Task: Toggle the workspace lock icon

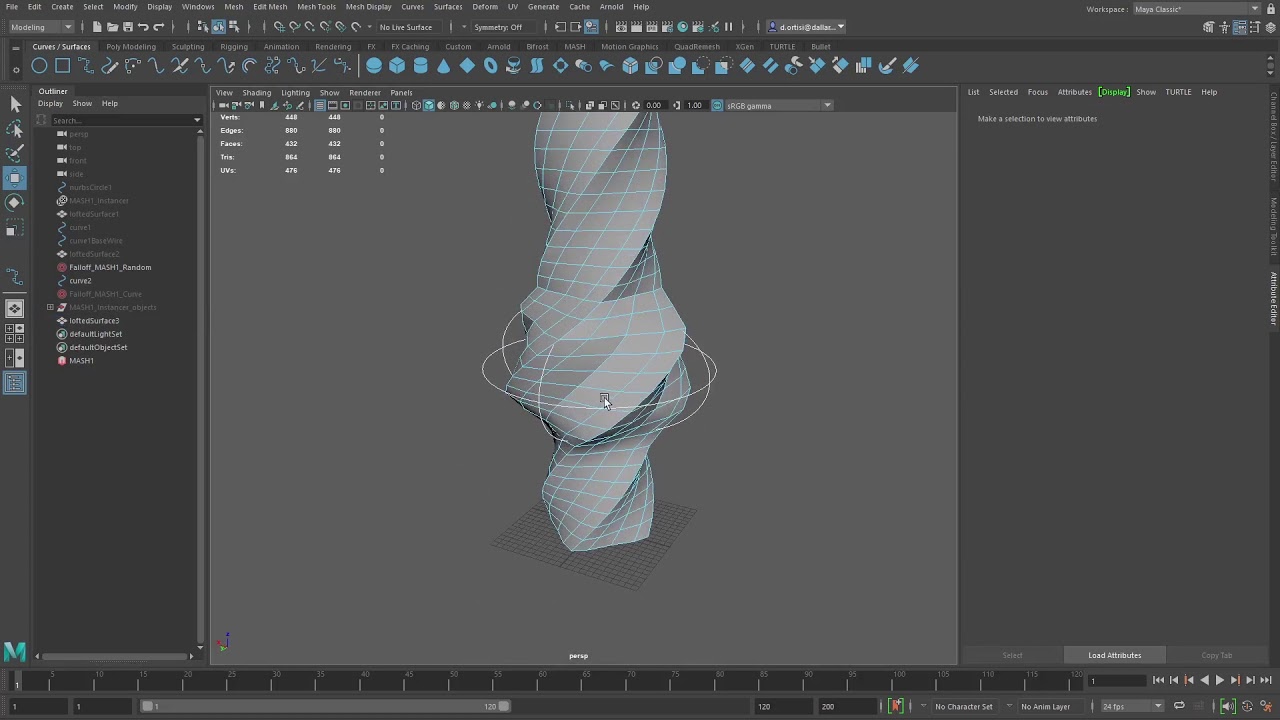Action: click(1269, 9)
